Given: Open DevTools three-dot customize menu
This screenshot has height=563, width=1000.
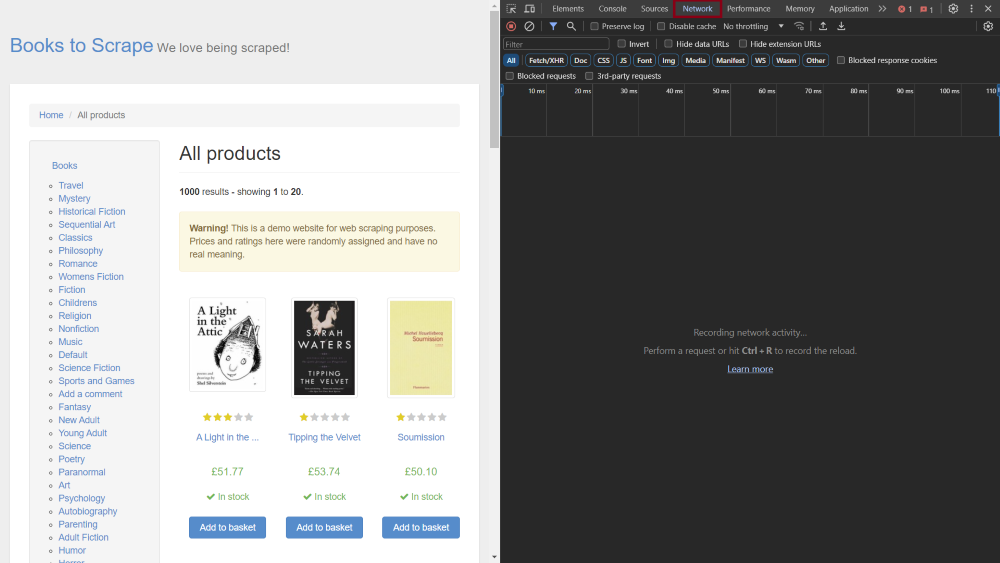Looking at the screenshot, I should pos(971,9).
